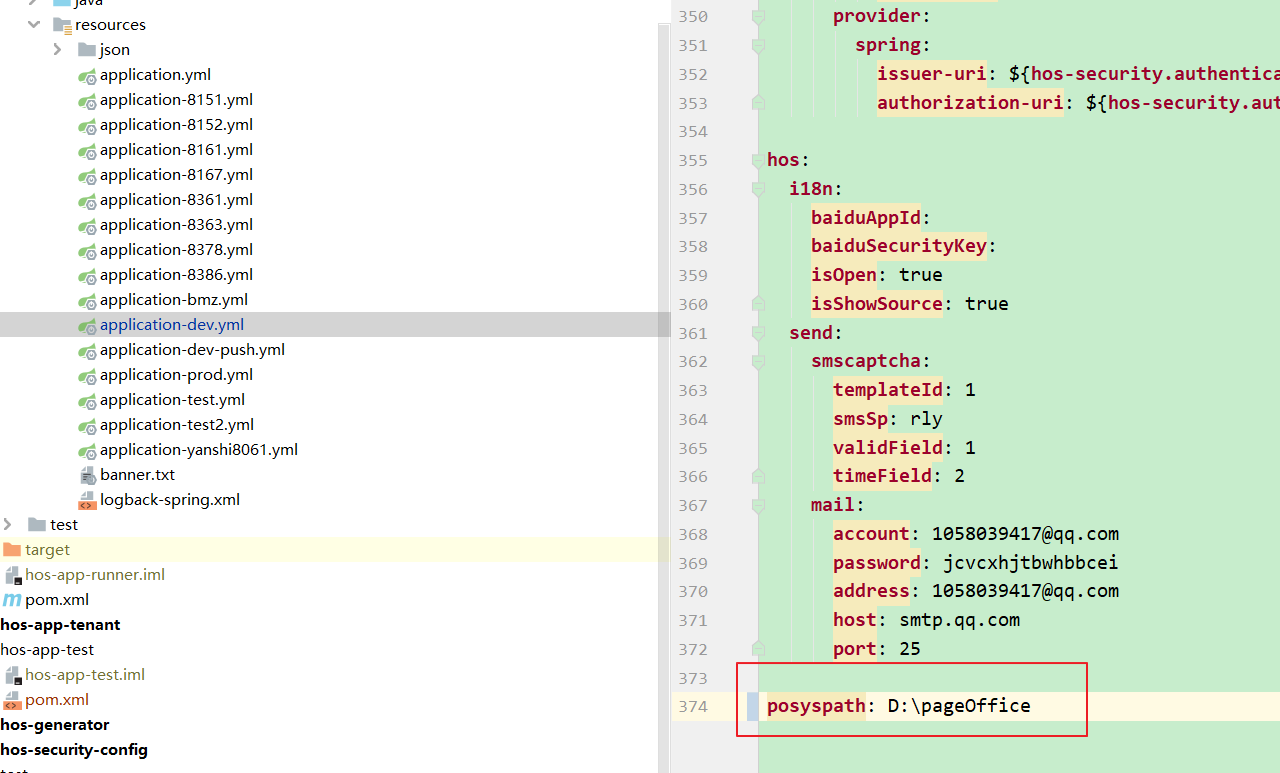Fold the mail block at line 367
This screenshot has width=1280, height=773.
click(x=758, y=505)
